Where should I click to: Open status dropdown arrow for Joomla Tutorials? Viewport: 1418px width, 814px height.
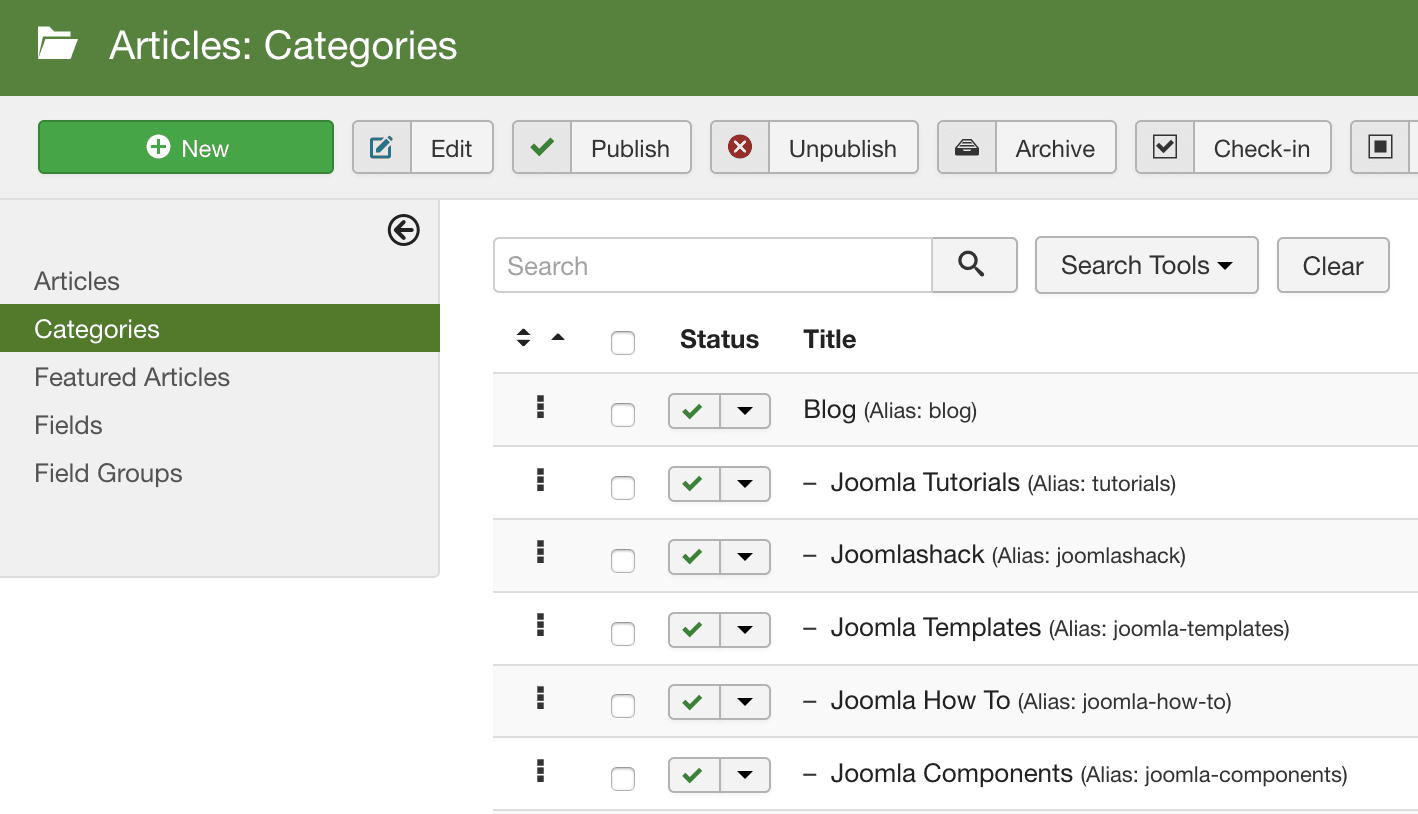pos(745,484)
